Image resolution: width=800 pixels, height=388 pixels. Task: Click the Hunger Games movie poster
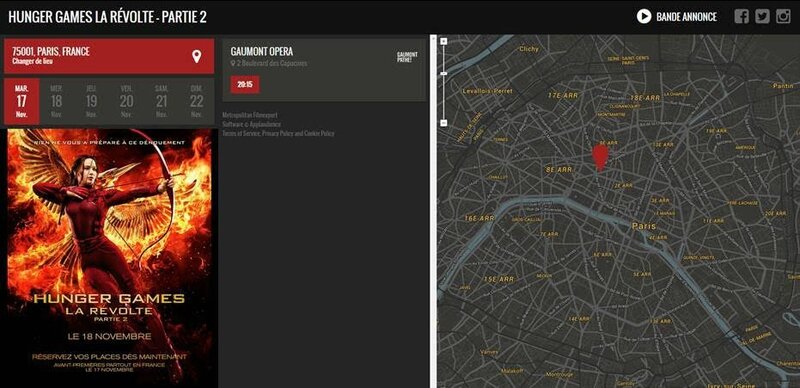pyautogui.click(x=110, y=258)
